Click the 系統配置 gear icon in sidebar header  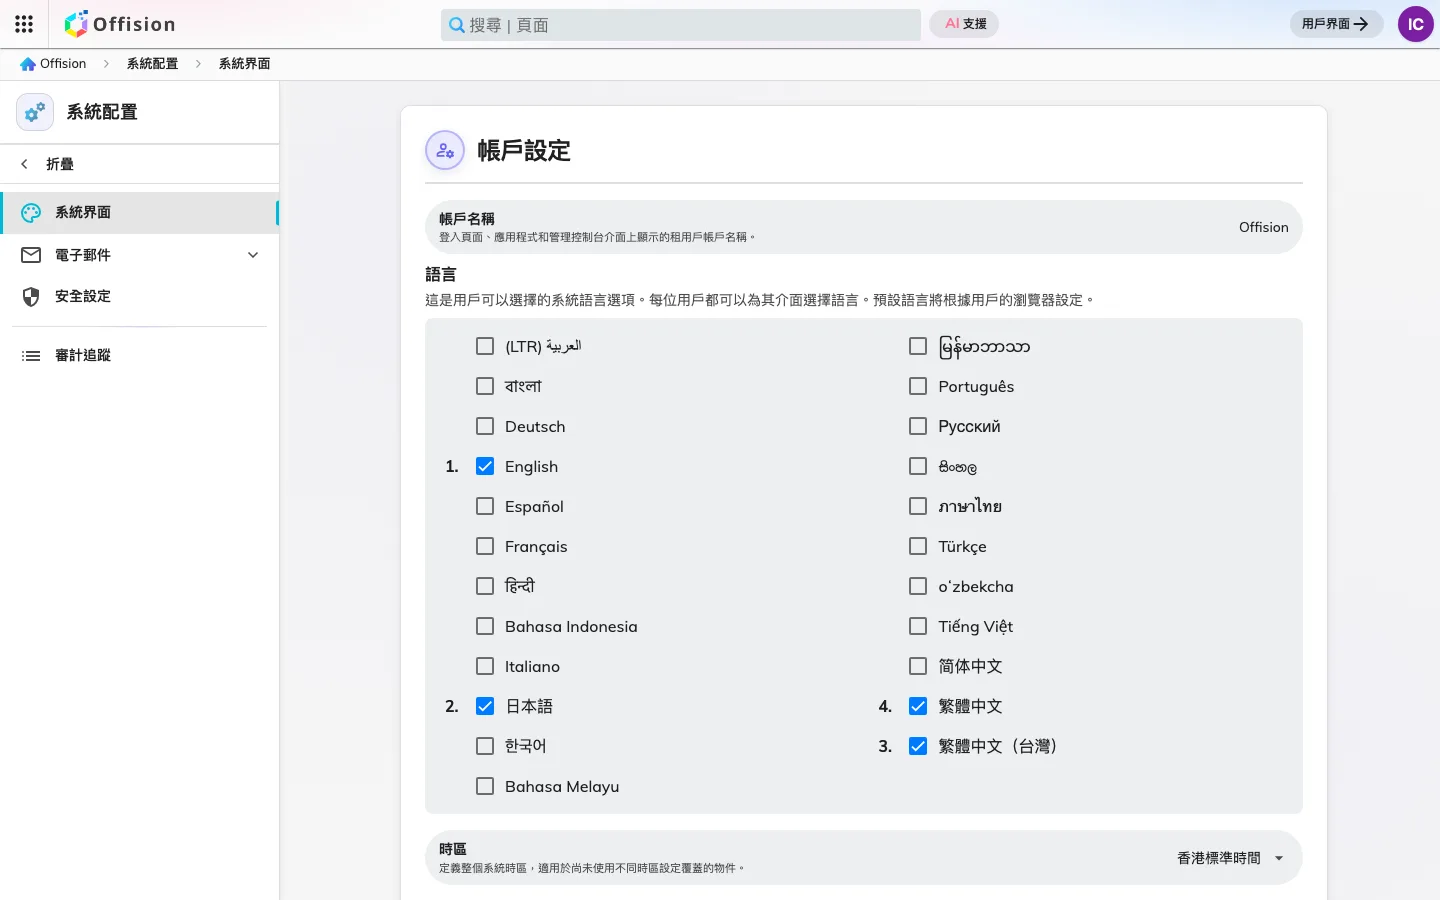pyautogui.click(x=35, y=112)
